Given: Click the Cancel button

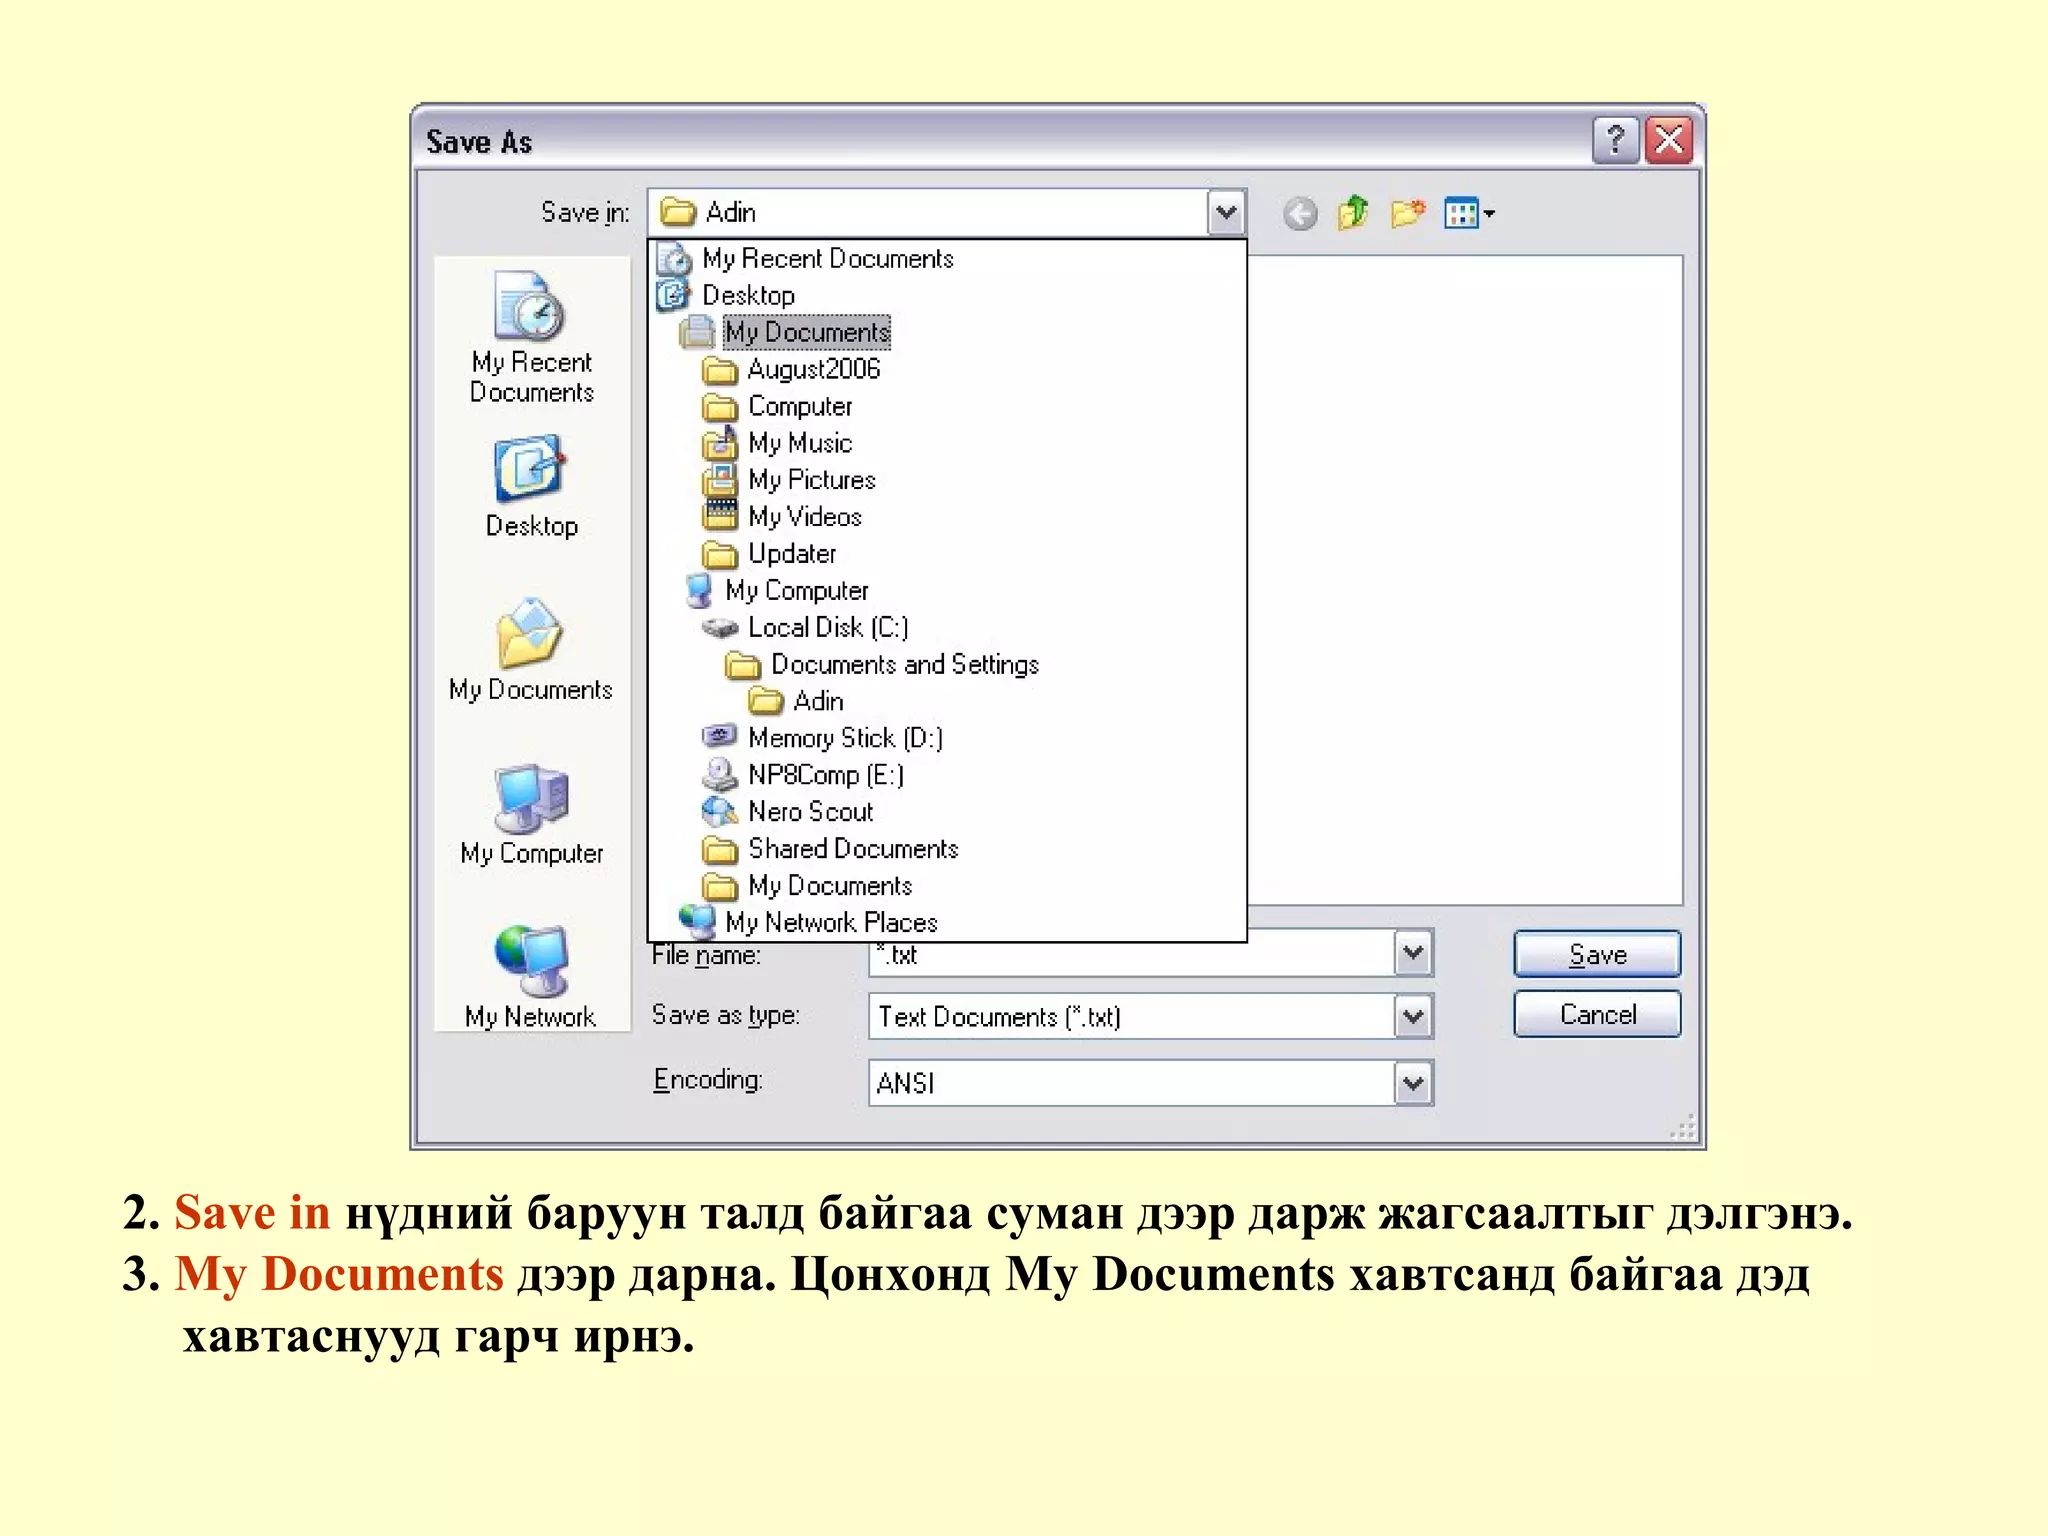Looking at the screenshot, I should [x=1597, y=1014].
